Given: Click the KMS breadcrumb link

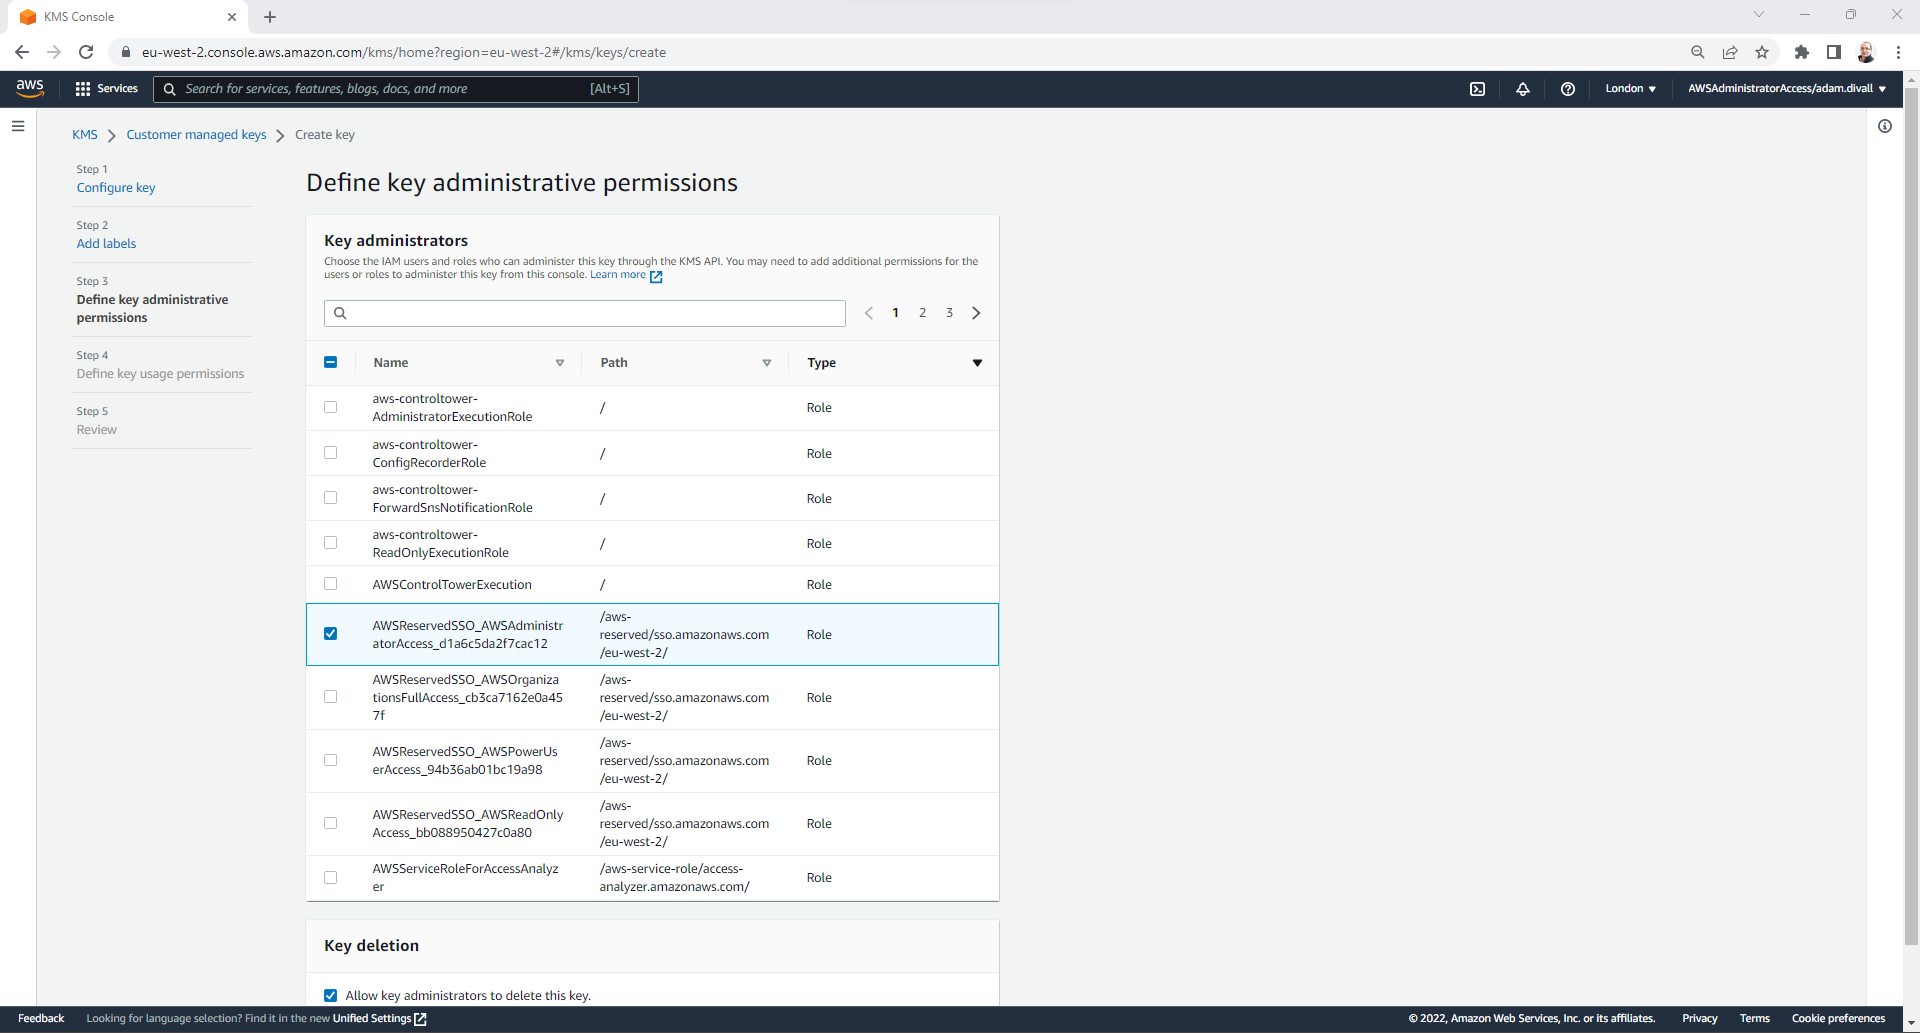Looking at the screenshot, I should [85, 135].
